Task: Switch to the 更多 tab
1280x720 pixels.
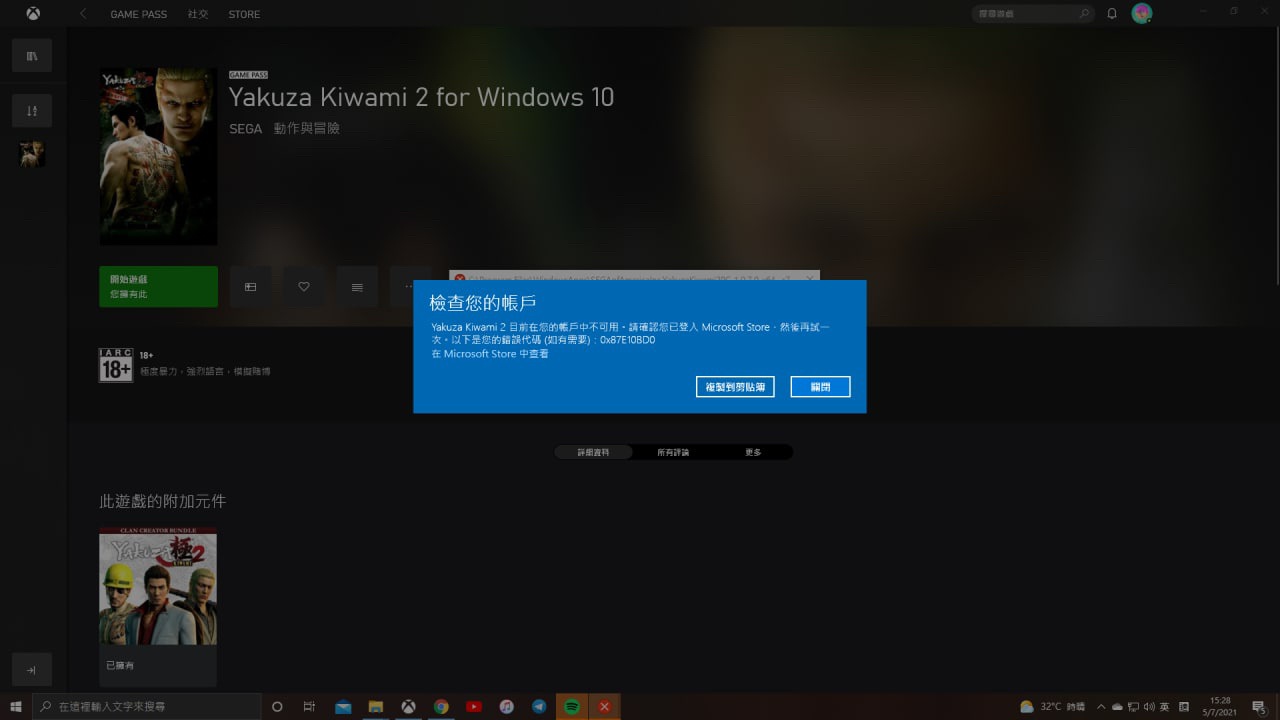Action: [753, 452]
